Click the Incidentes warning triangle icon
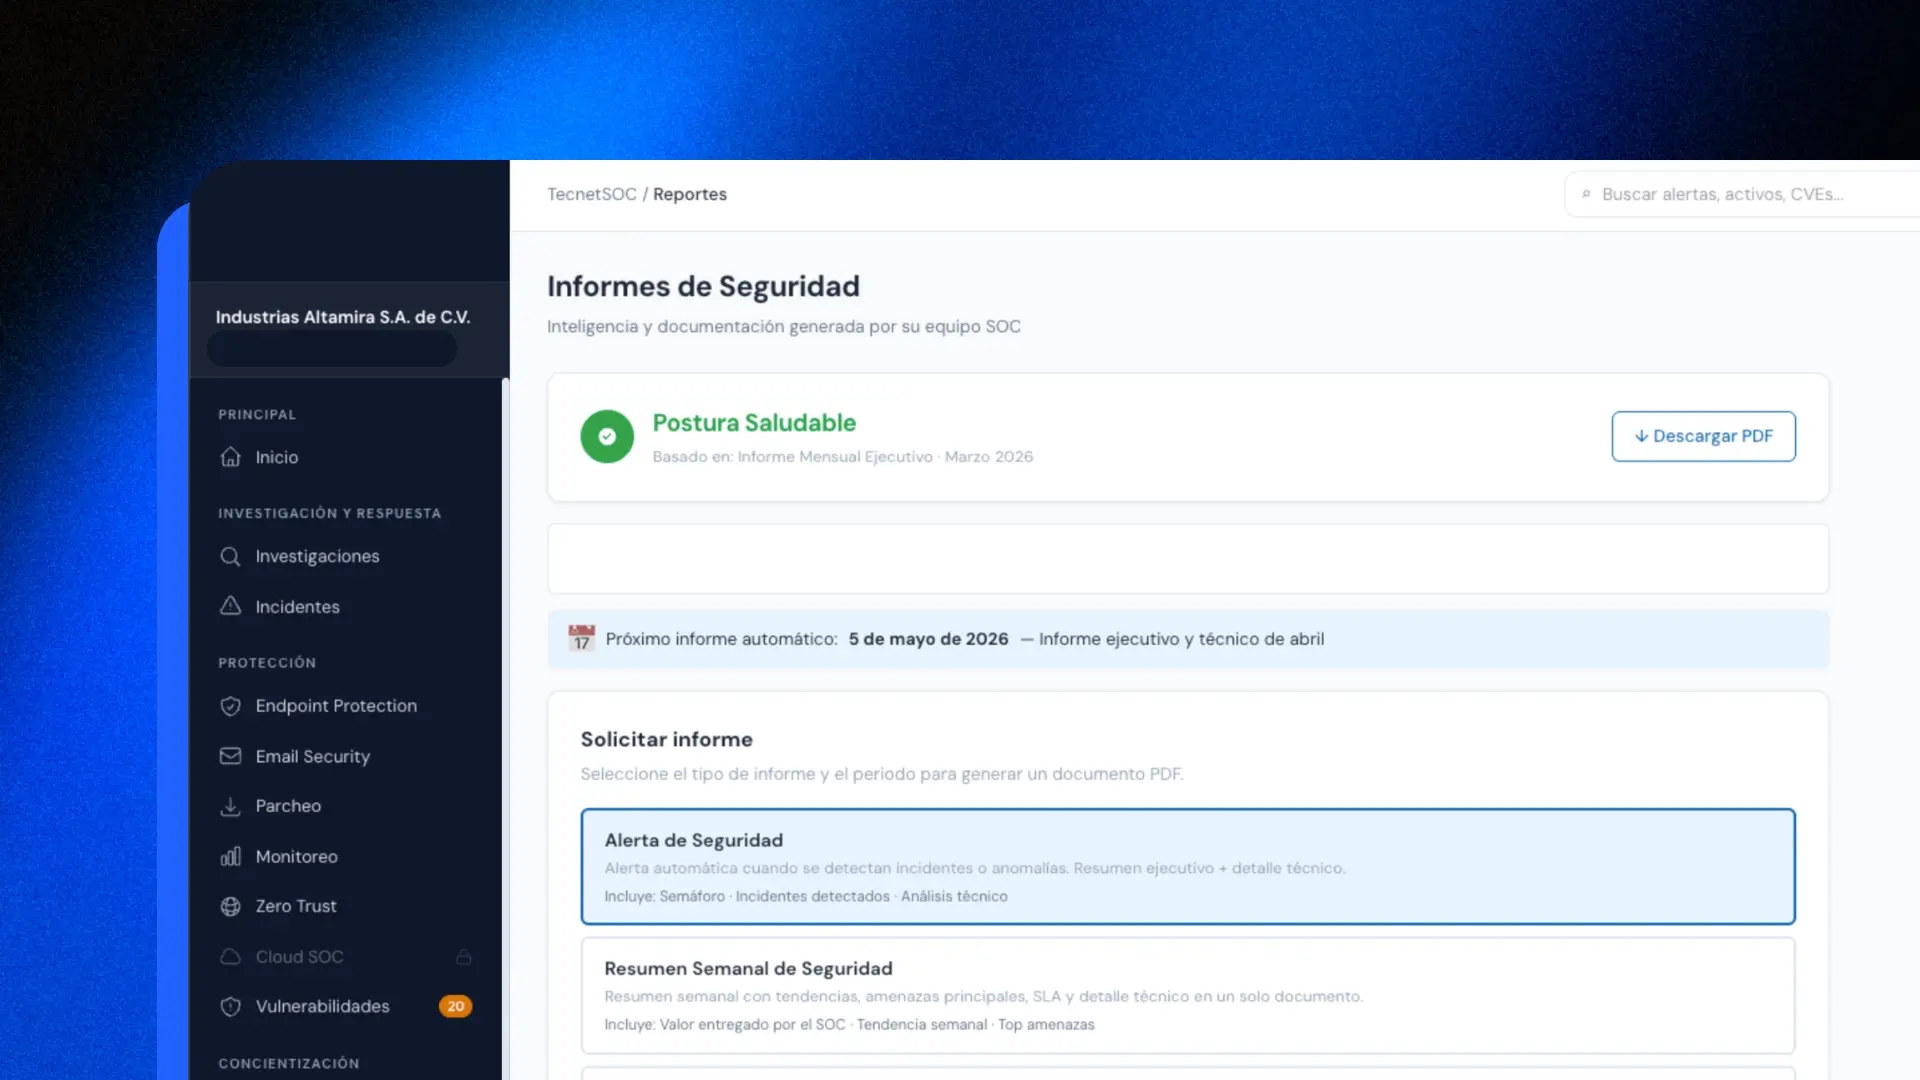This screenshot has width=1920, height=1080. point(231,606)
